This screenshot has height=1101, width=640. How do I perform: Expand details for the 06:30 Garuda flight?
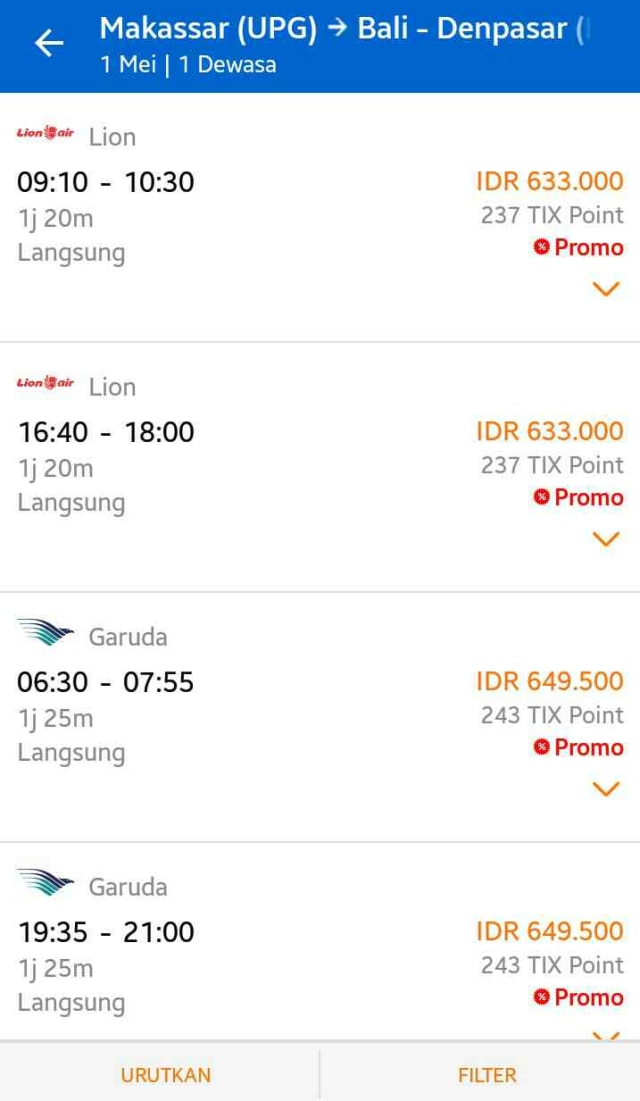click(605, 789)
